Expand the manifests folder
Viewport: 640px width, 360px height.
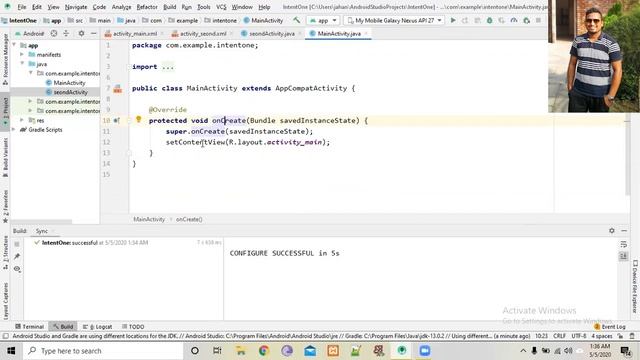(x=22, y=54)
